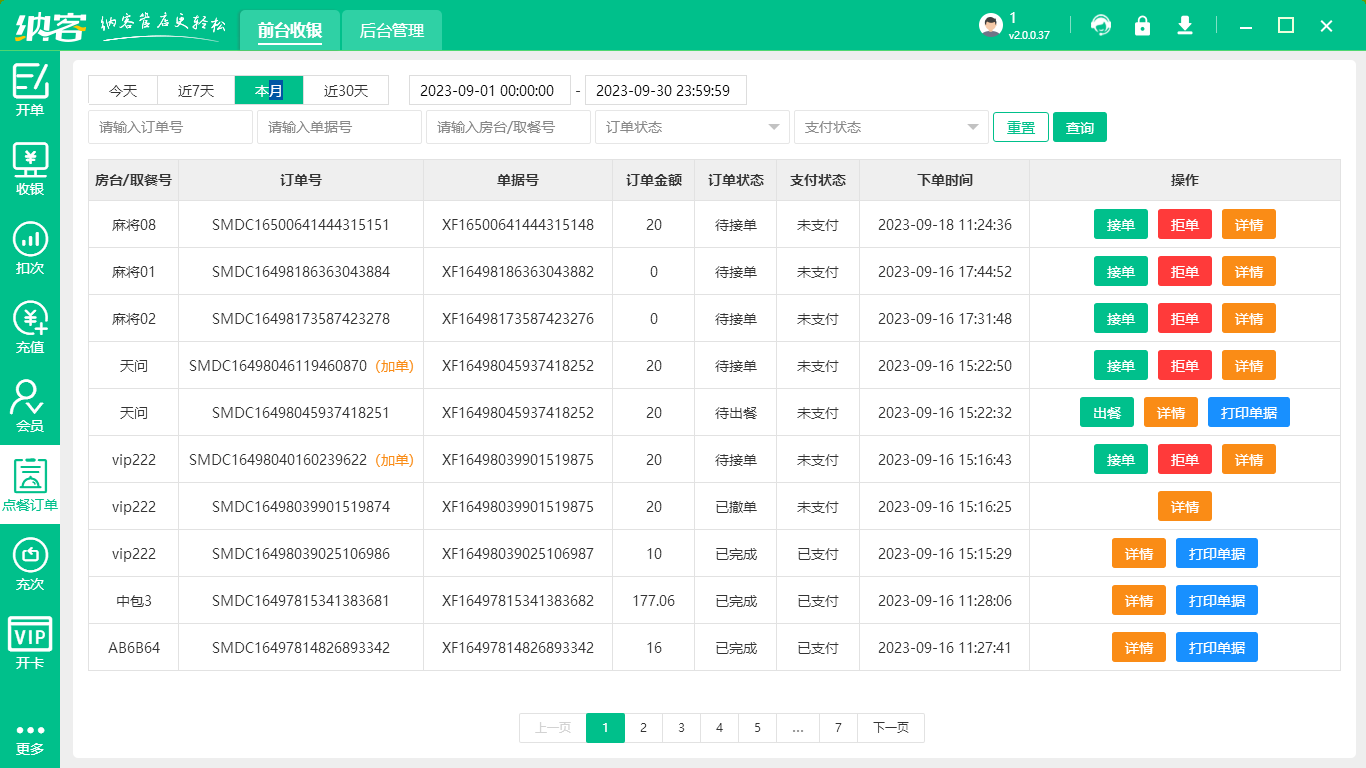Open the 充值 recharge icon

point(30,326)
